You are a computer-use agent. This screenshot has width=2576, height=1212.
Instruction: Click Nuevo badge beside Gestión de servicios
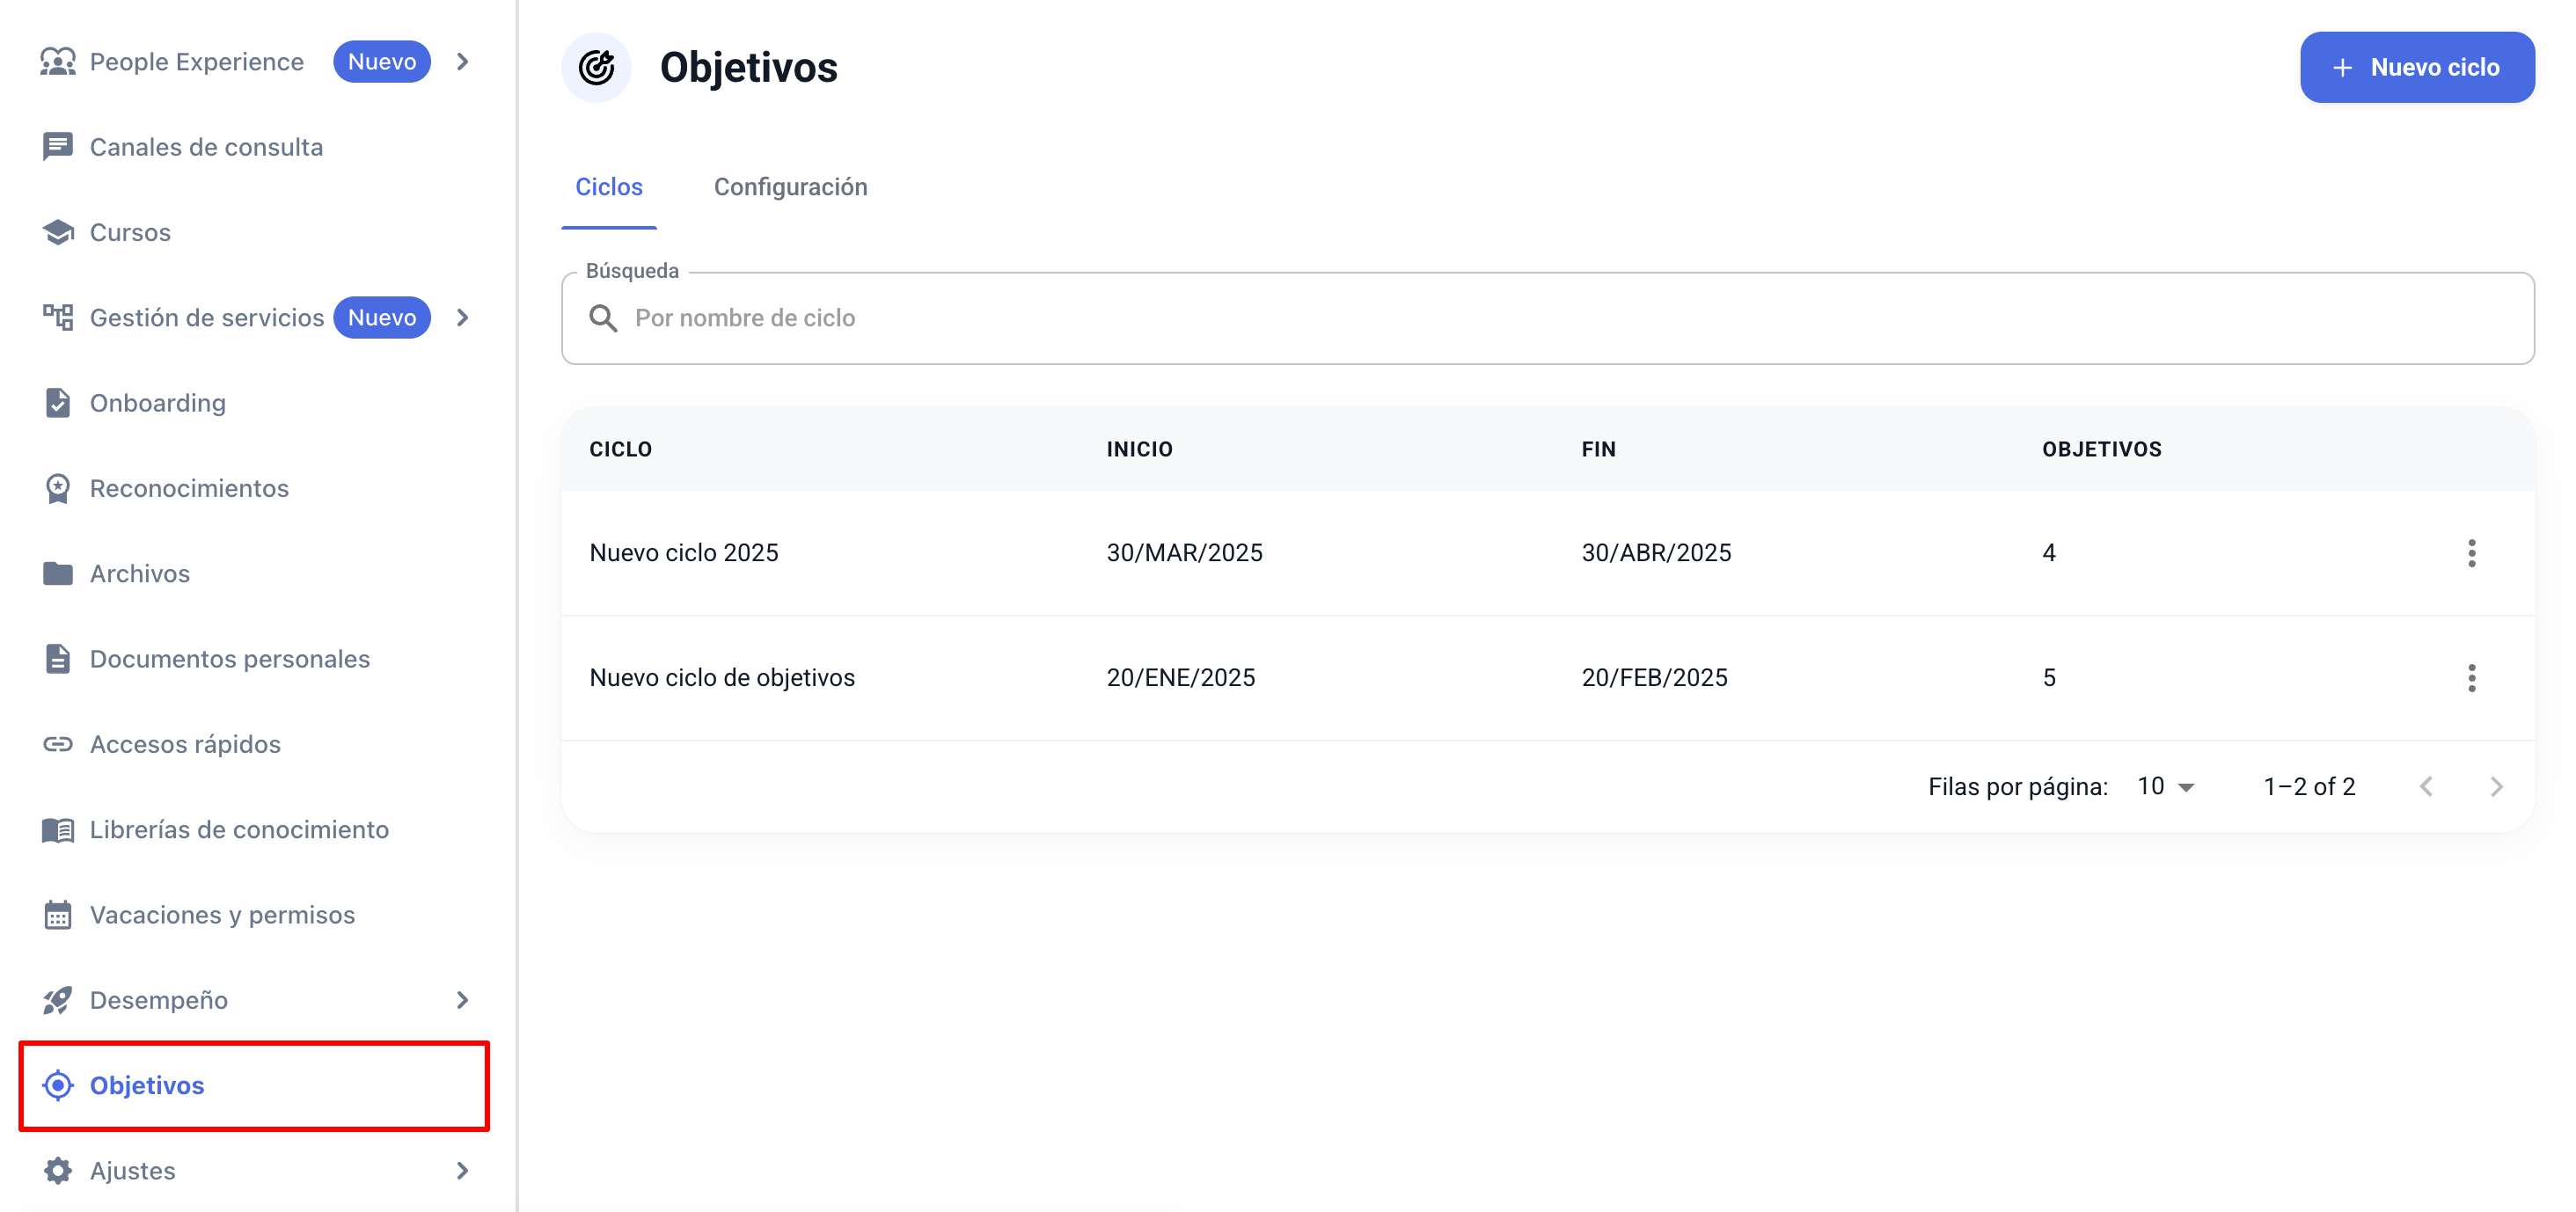click(382, 317)
